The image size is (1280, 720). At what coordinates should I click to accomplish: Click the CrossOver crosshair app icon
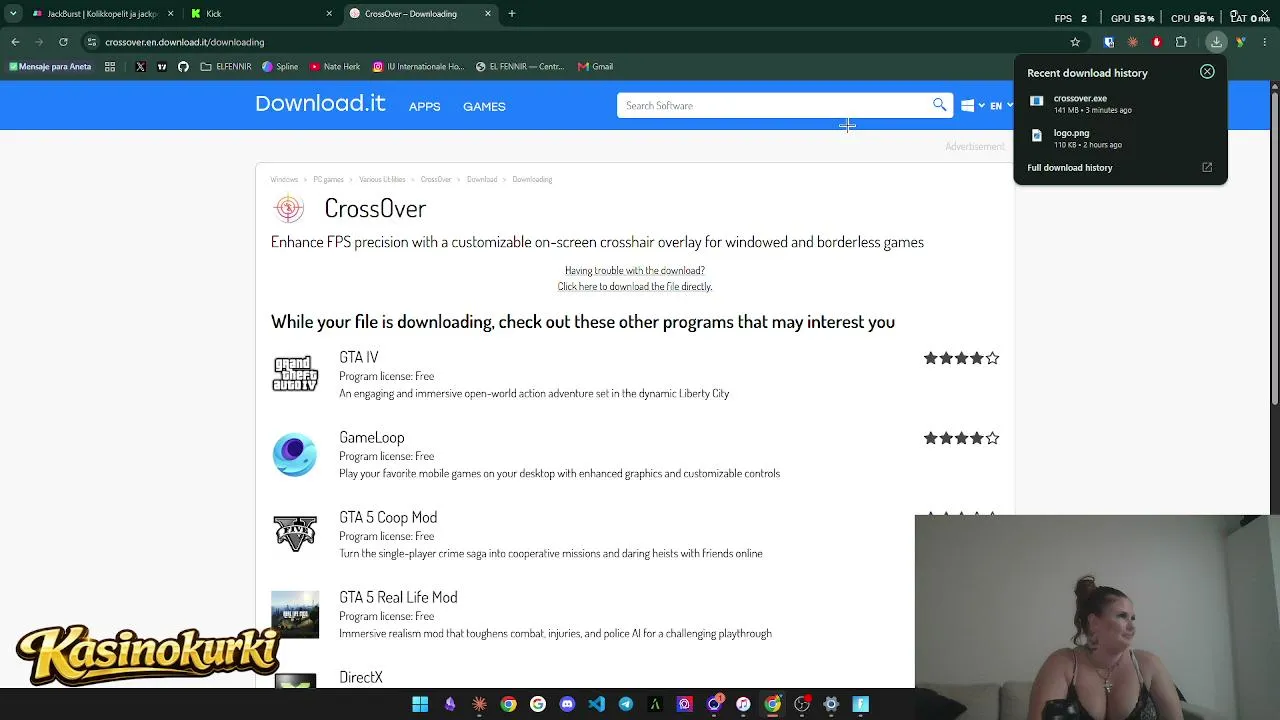289,208
